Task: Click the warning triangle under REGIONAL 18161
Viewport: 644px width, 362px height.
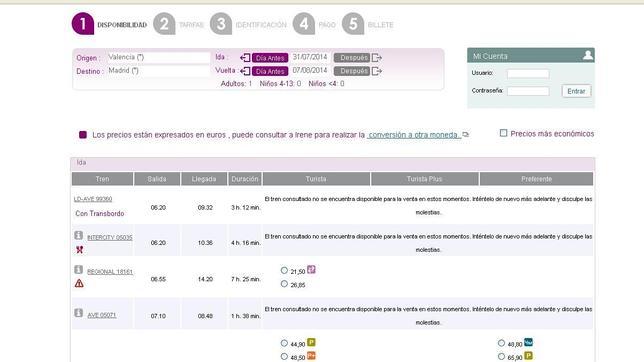Action: [x=79, y=283]
